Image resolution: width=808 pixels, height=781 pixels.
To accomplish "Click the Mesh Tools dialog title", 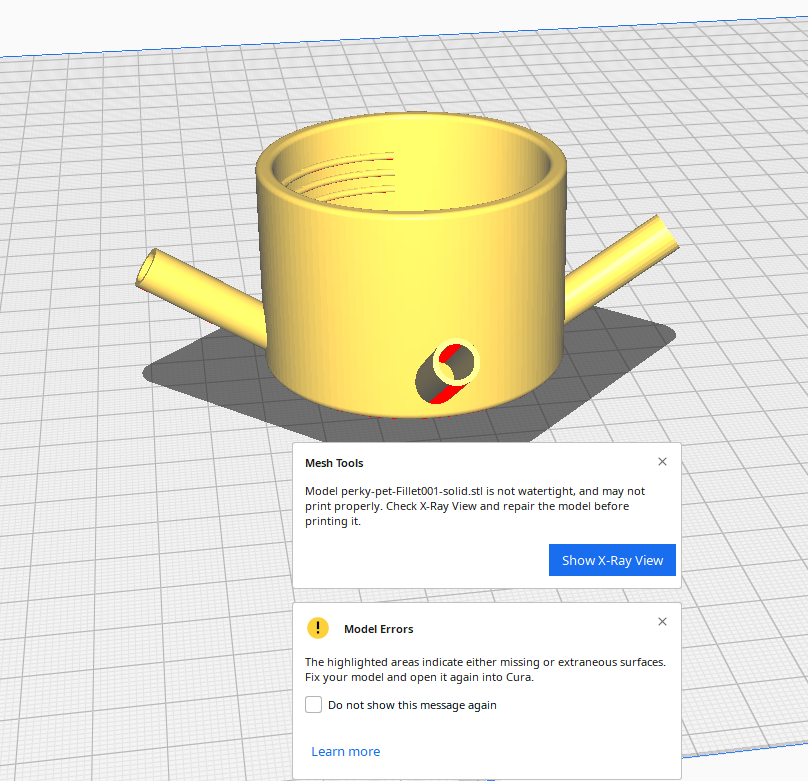I will pyautogui.click(x=333, y=463).
